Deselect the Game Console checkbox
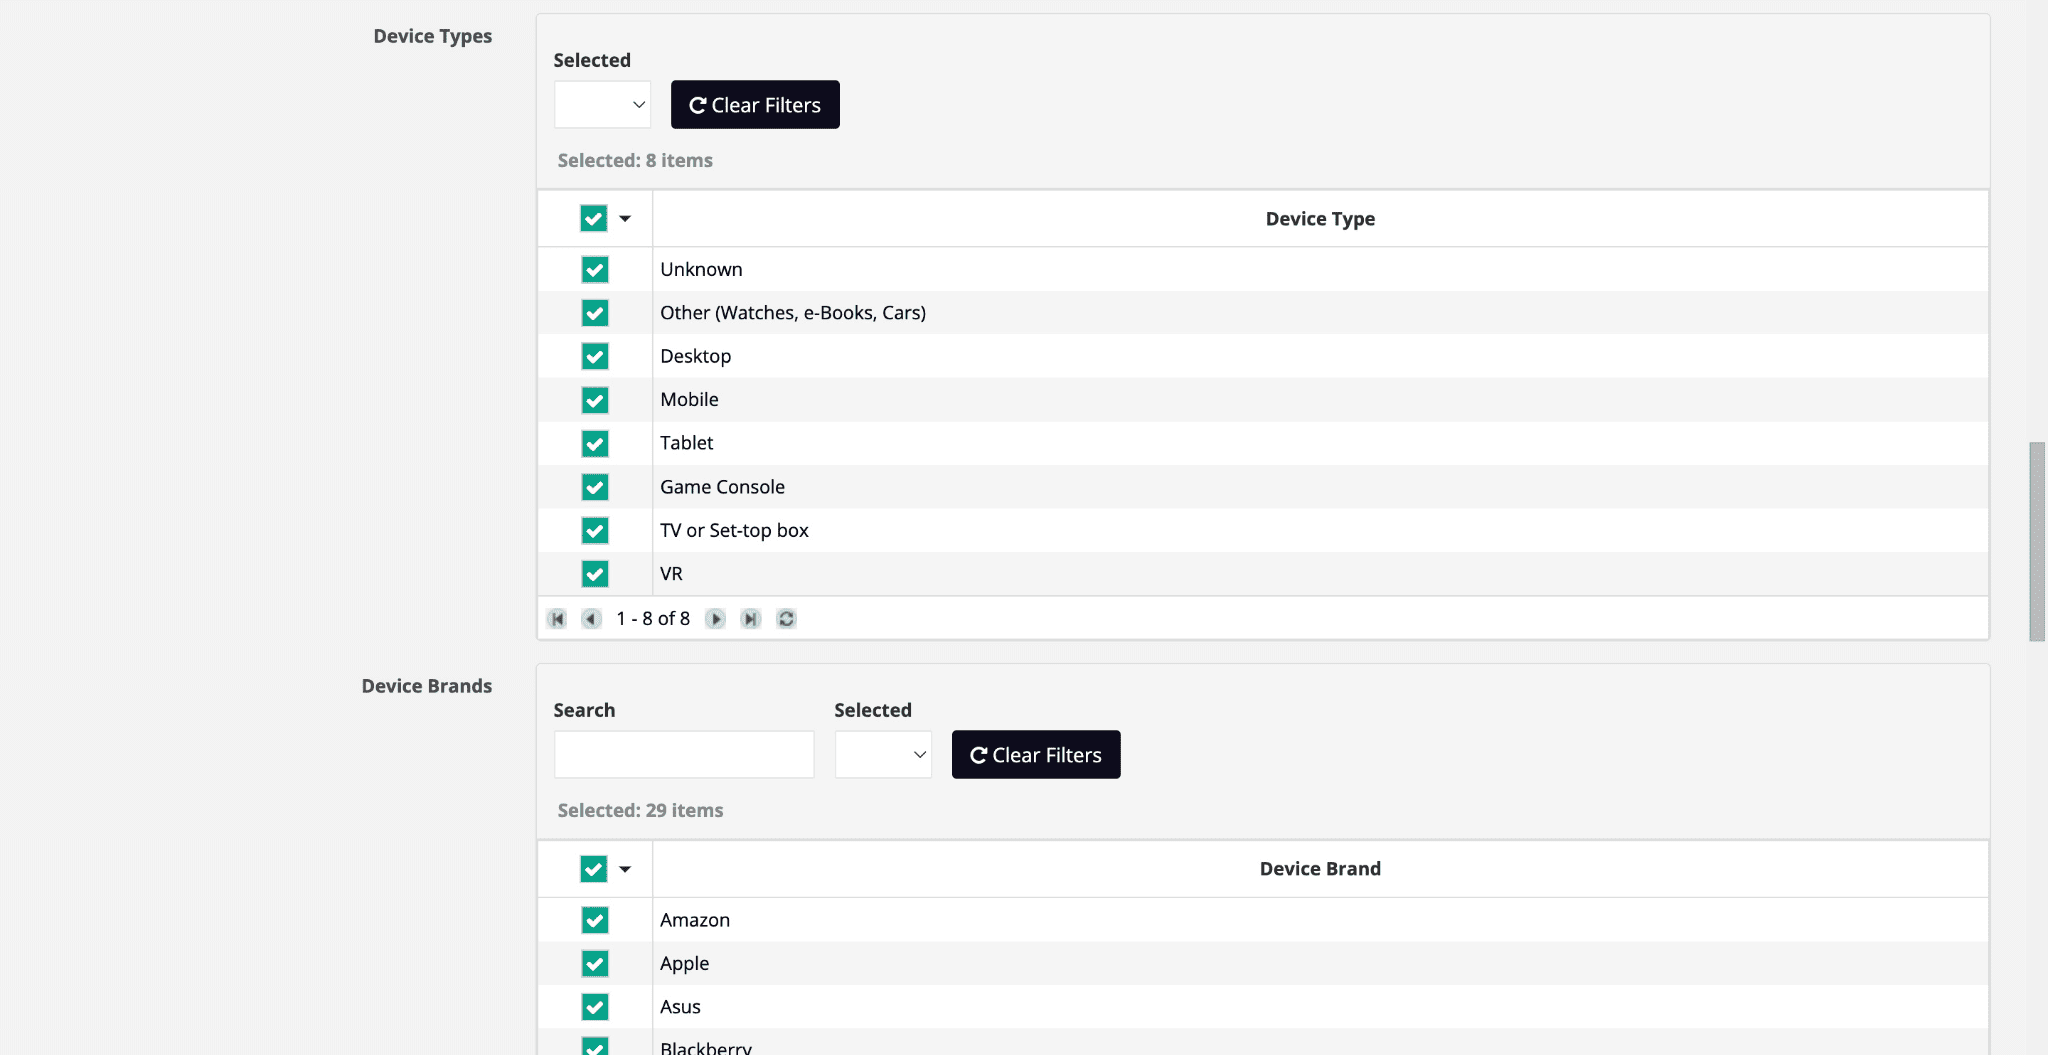Viewport: 2048px width, 1055px height. coord(595,487)
